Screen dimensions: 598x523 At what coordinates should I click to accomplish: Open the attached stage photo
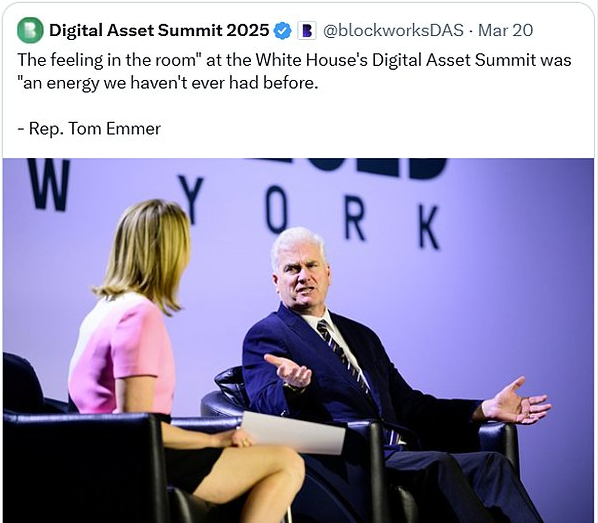(298, 340)
